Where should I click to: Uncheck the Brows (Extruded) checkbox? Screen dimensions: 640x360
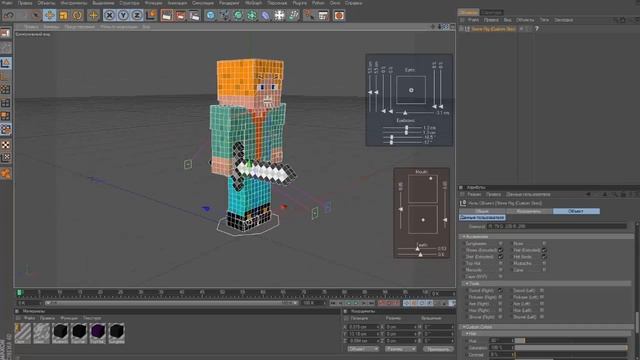[x=500, y=250]
